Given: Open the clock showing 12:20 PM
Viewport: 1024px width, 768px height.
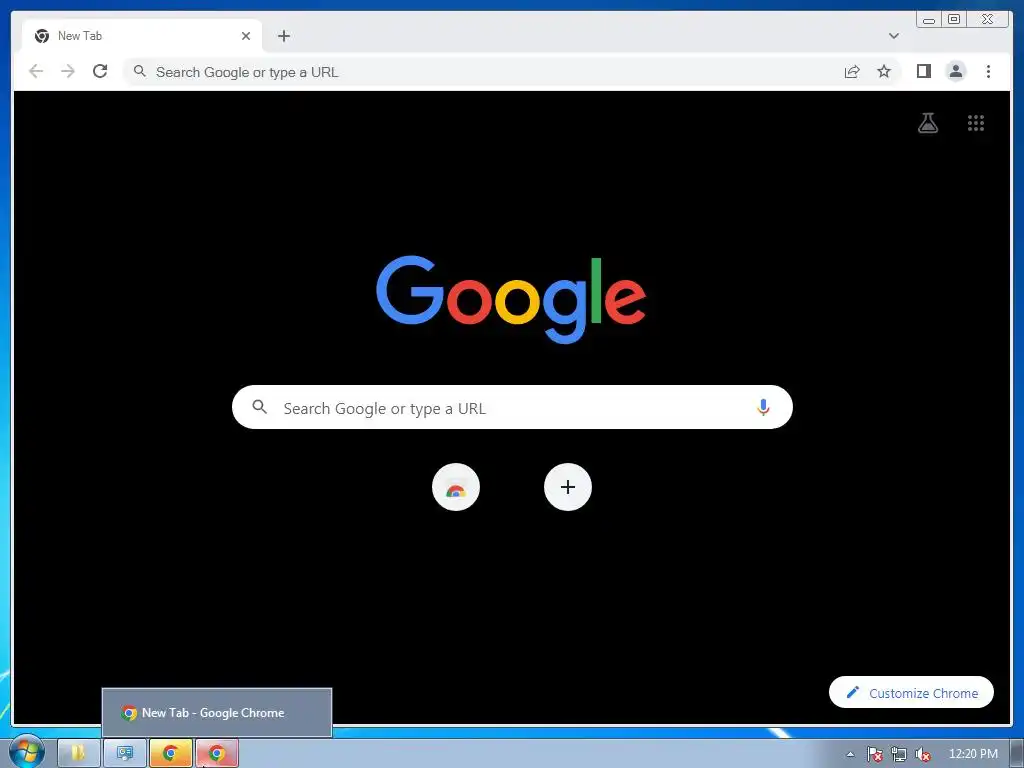Looking at the screenshot, I should tap(973, 754).
